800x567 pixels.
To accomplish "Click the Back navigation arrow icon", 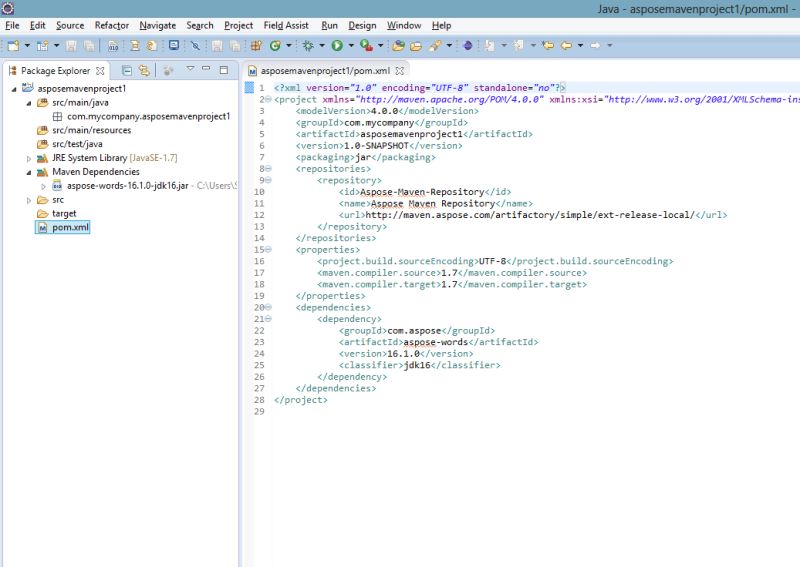I will click(566, 45).
